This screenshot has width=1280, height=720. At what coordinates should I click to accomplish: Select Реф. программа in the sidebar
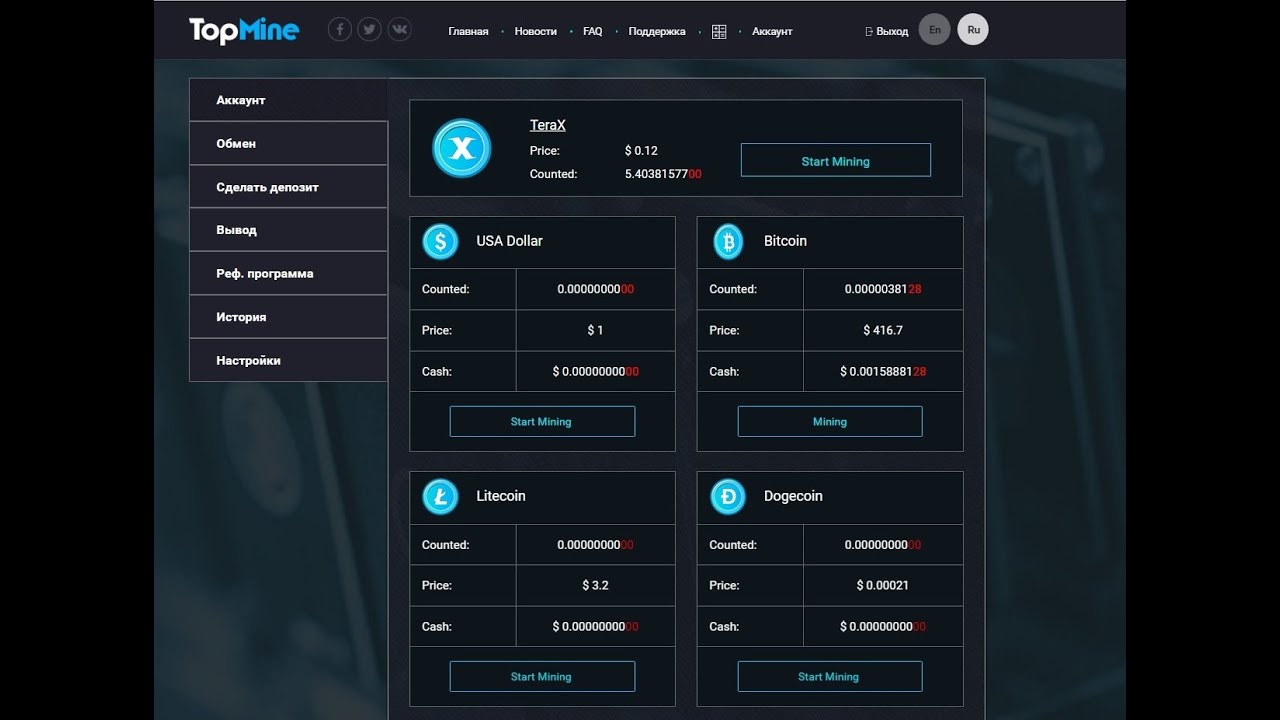pyautogui.click(x=288, y=273)
